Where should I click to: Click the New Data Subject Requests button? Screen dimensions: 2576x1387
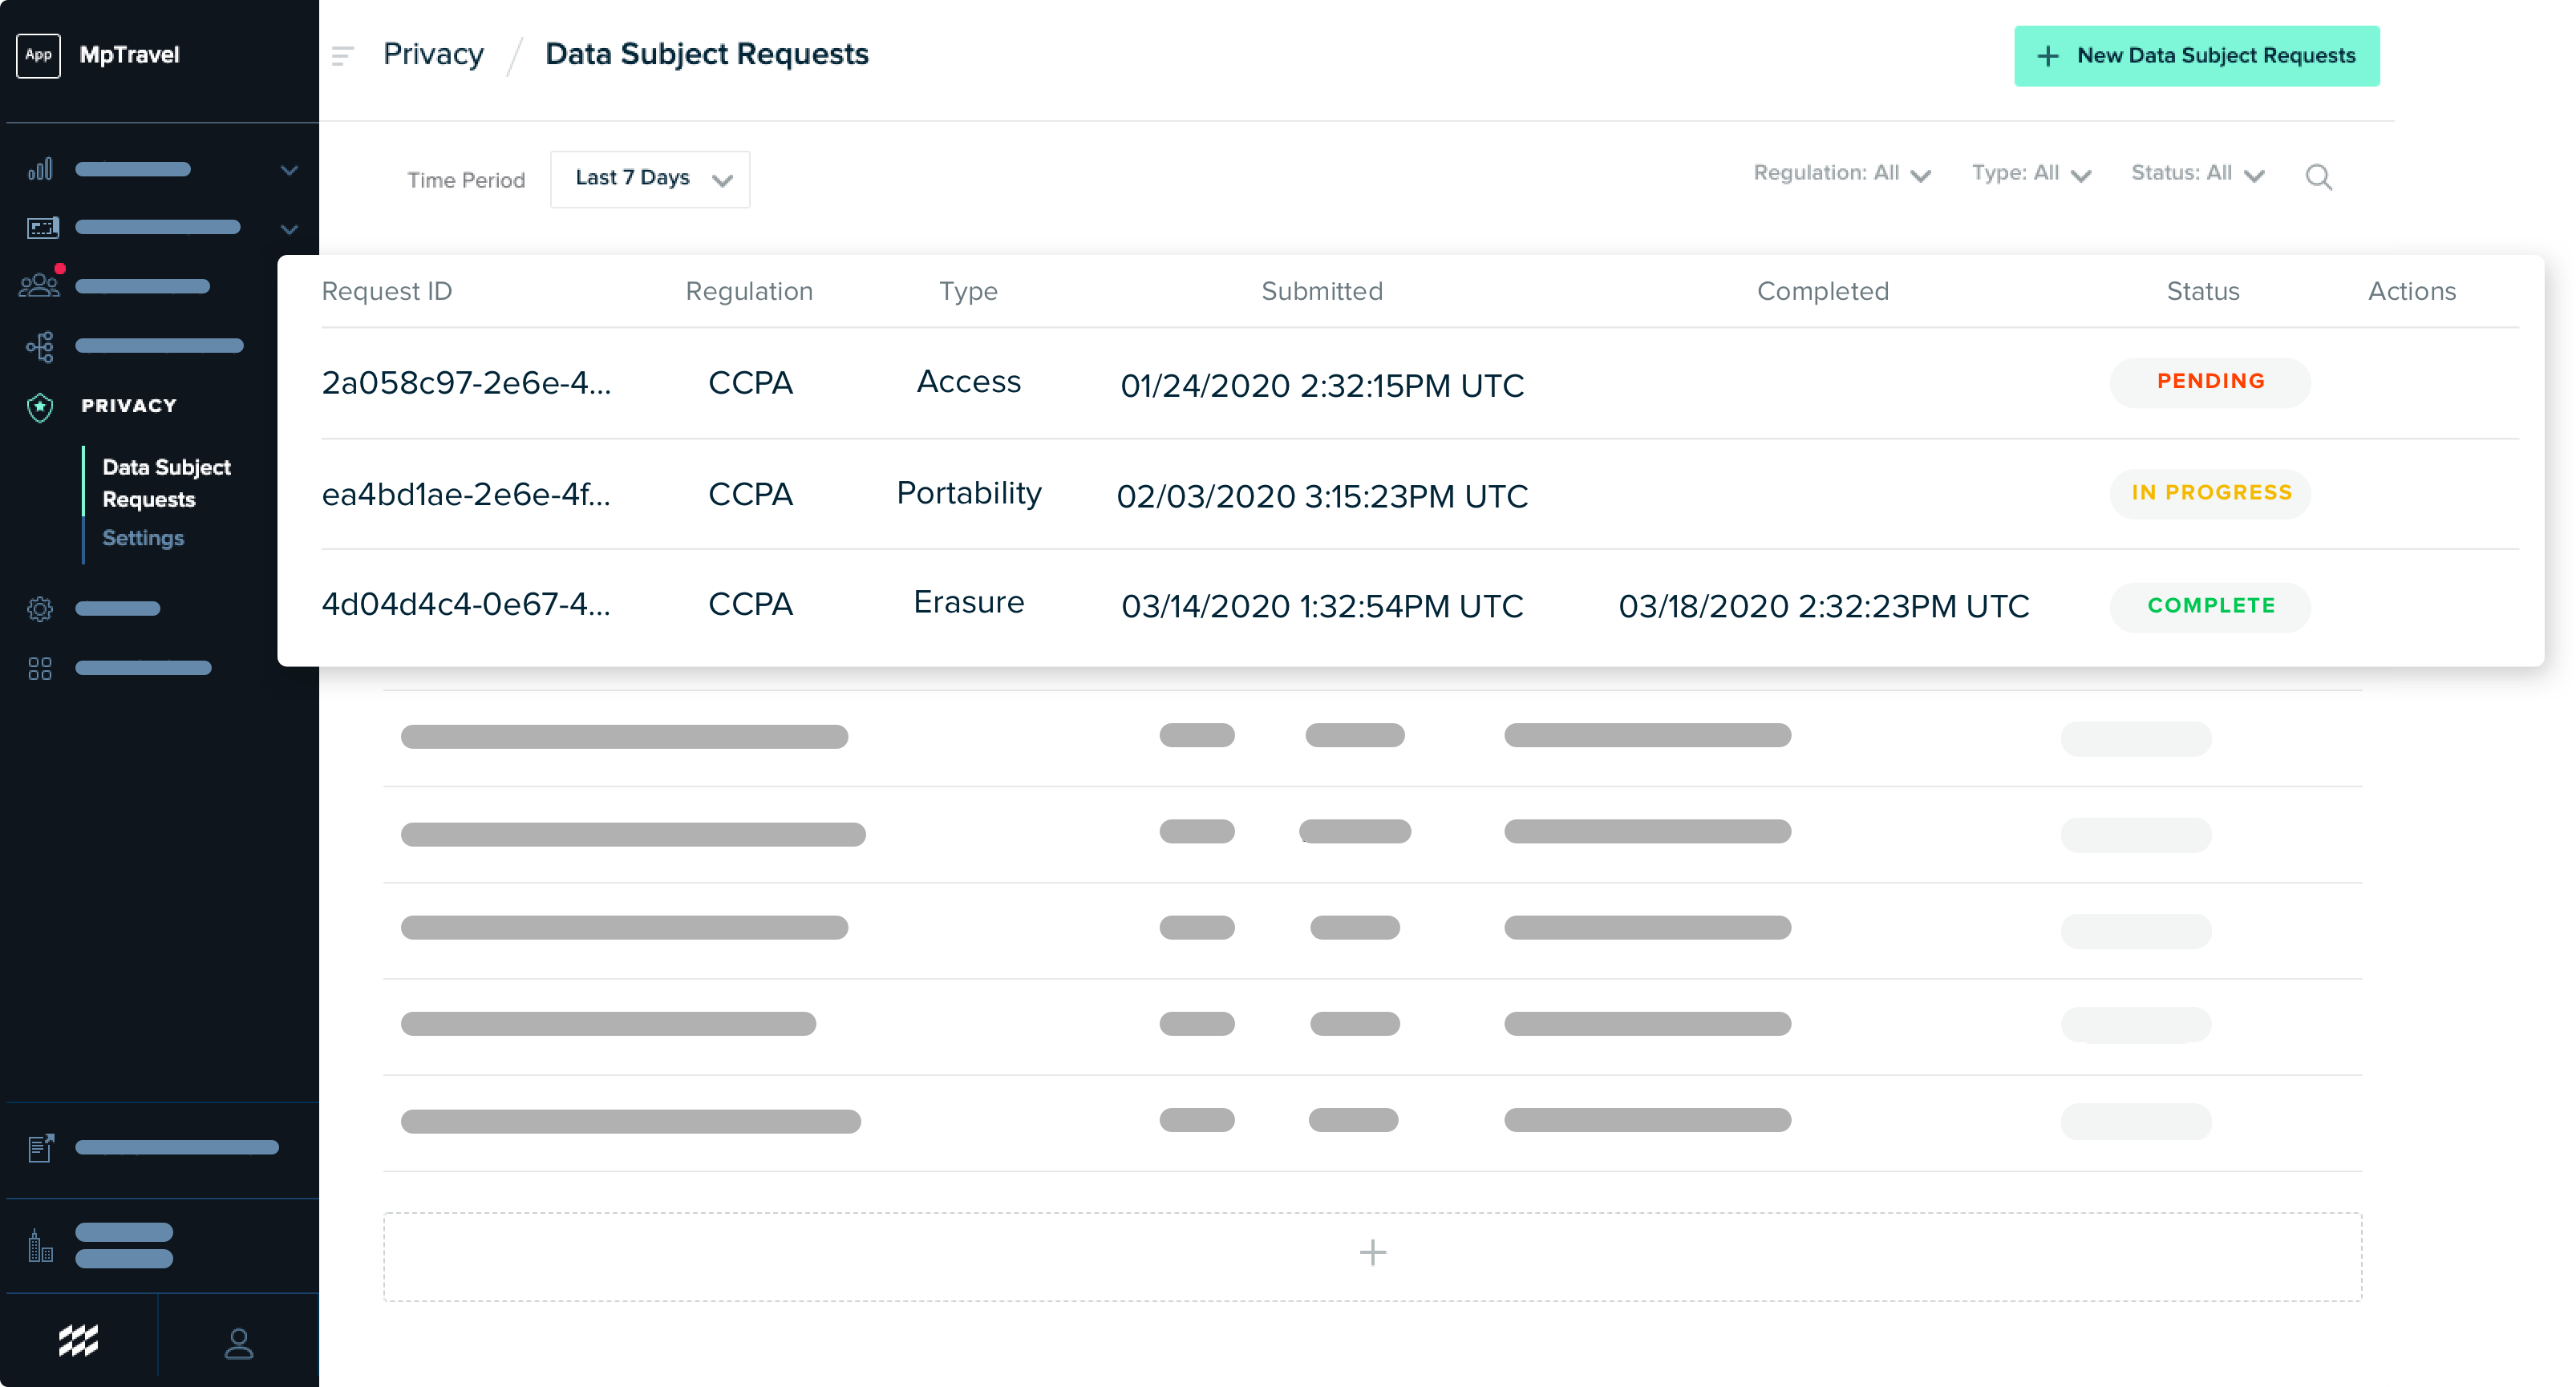click(x=2196, y=56)
